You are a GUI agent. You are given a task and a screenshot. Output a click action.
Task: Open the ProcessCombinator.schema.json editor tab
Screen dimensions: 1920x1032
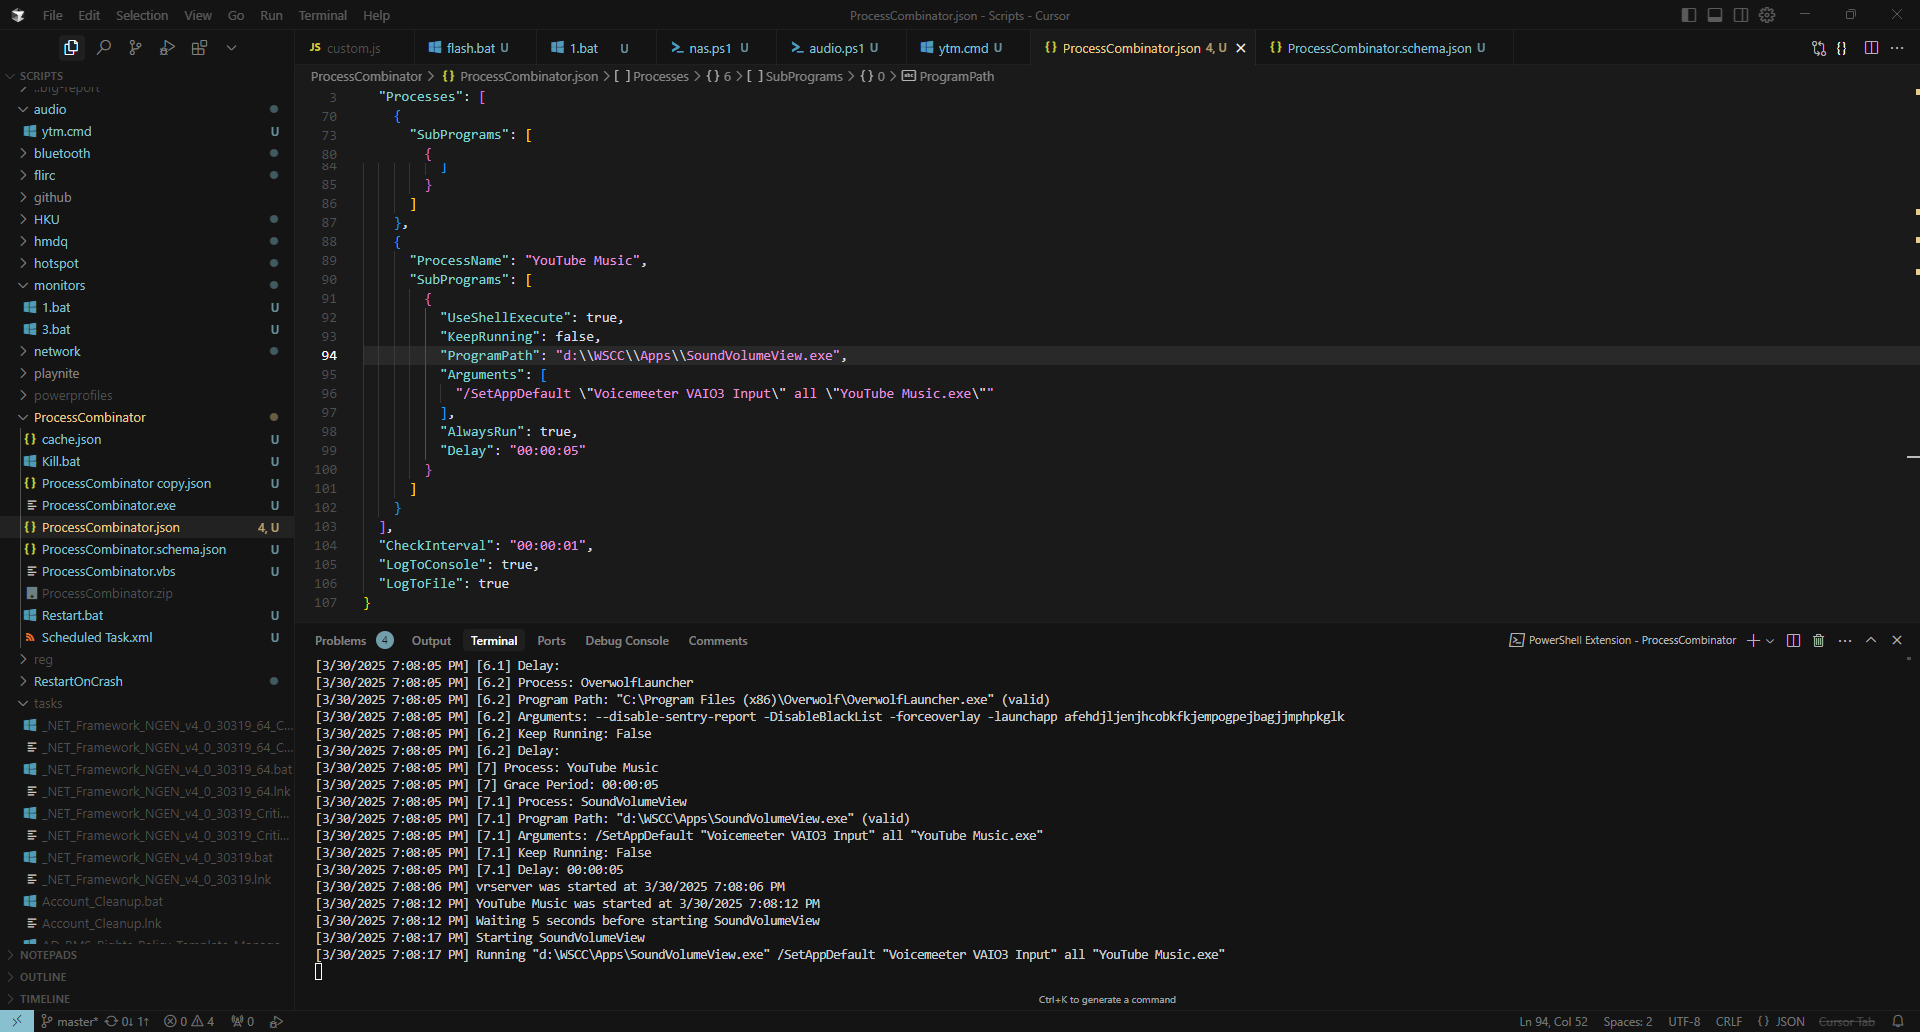pos(1378,48)
